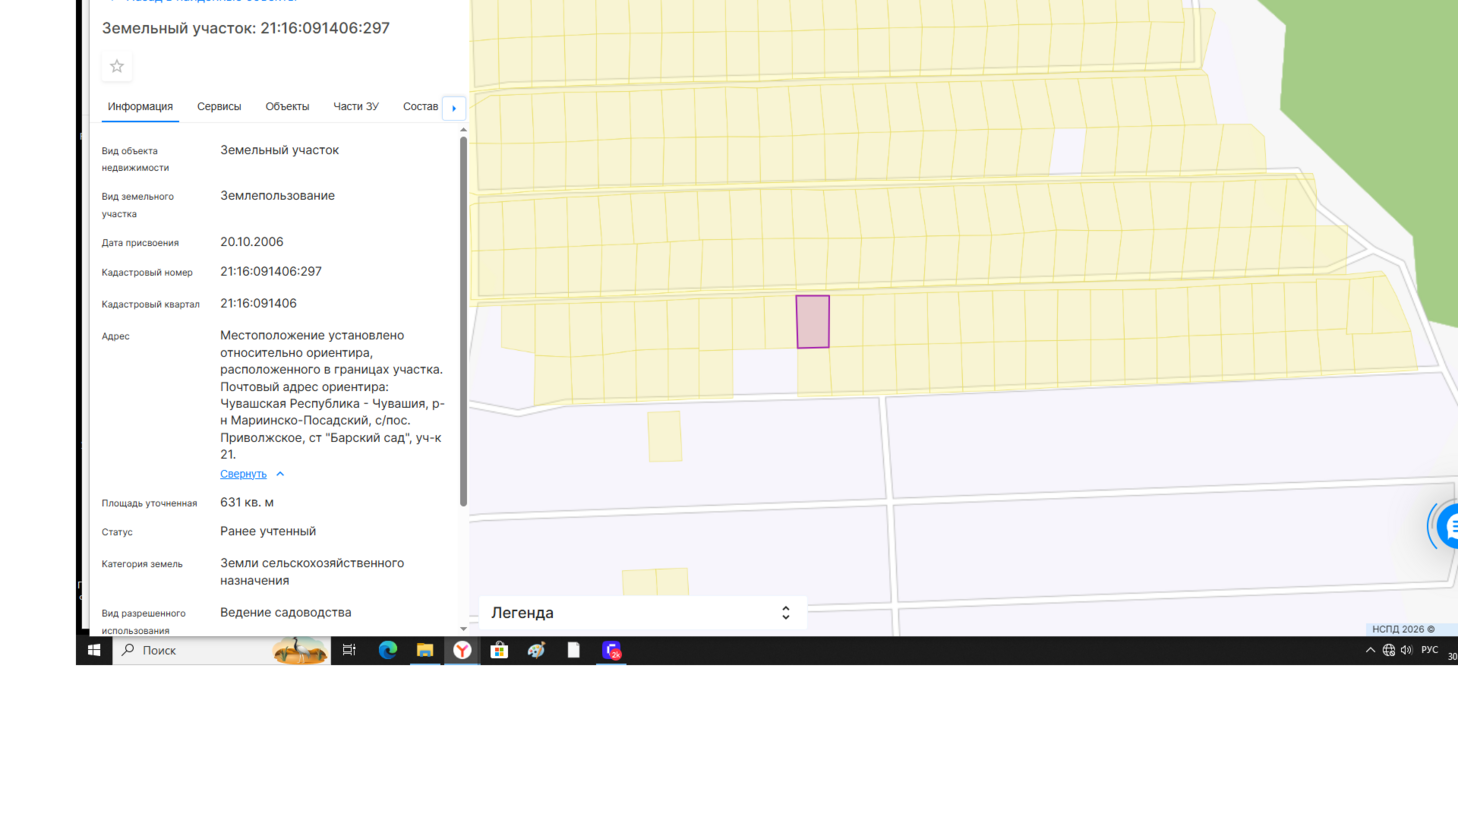
Task: Open the blue chat support bubble
Action: click(1446, 527)
